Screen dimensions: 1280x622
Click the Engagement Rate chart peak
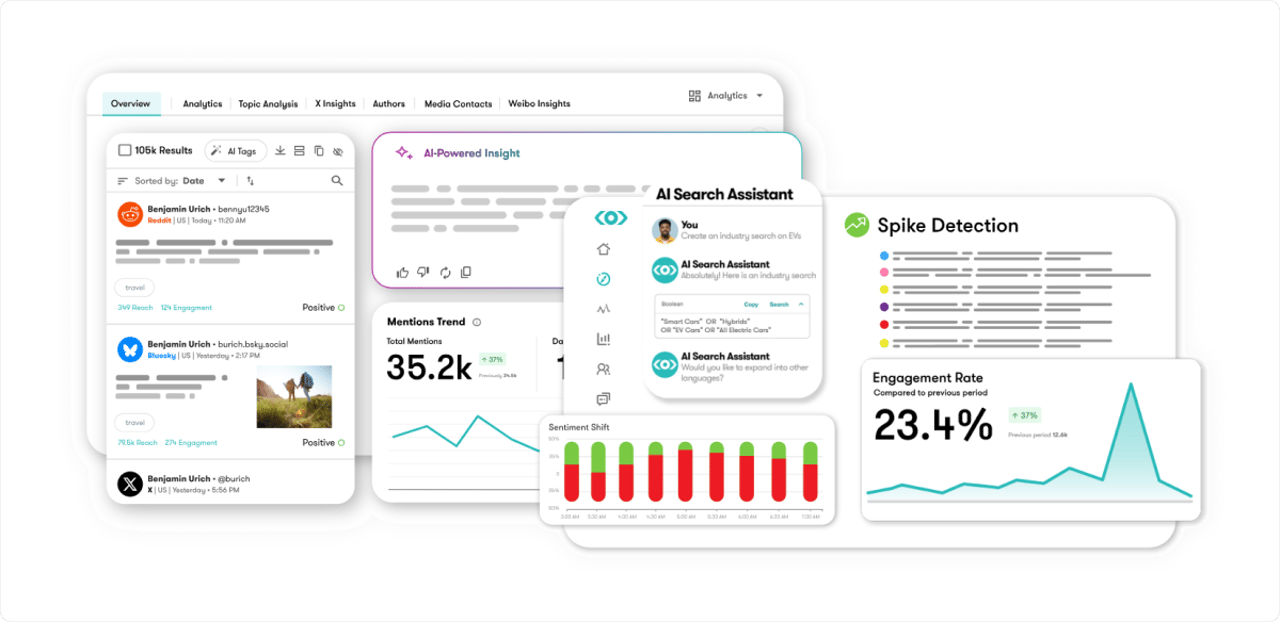(x=1131, y=386)
